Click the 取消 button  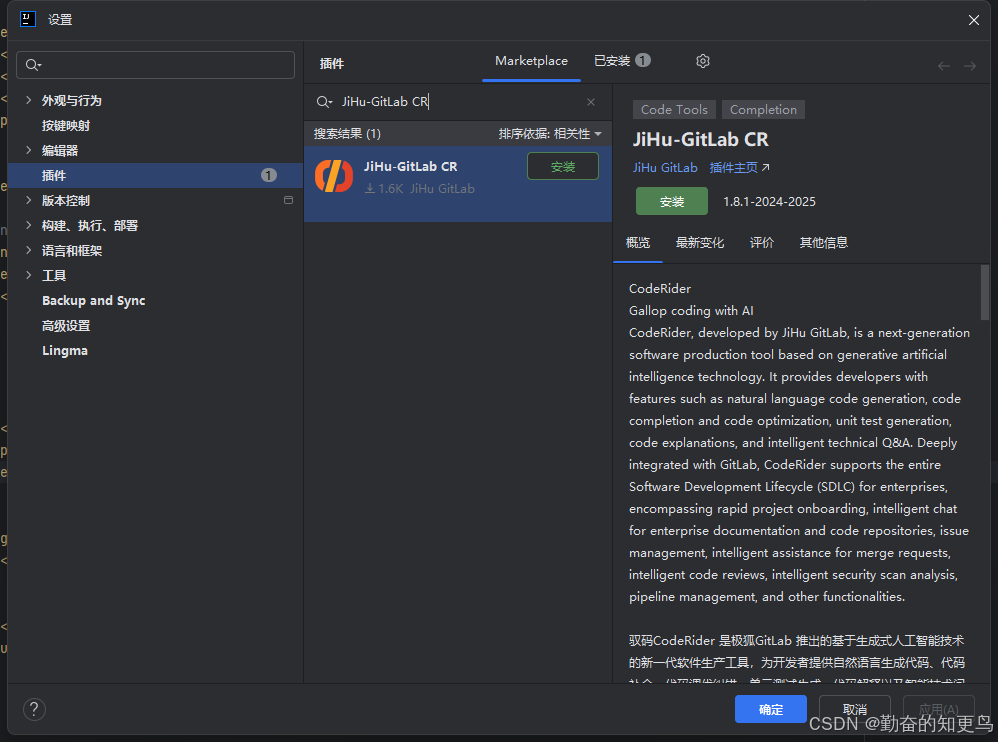[854, 709]
